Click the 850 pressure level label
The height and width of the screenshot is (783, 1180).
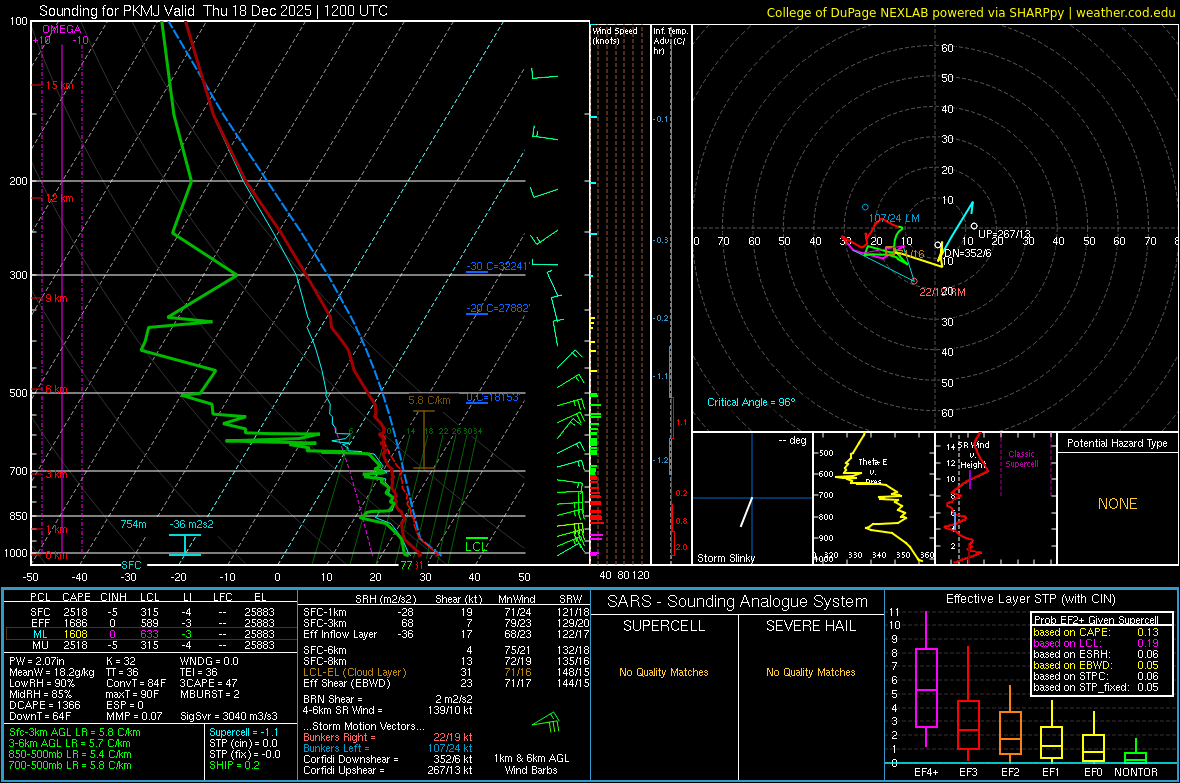tap(18, 516)
